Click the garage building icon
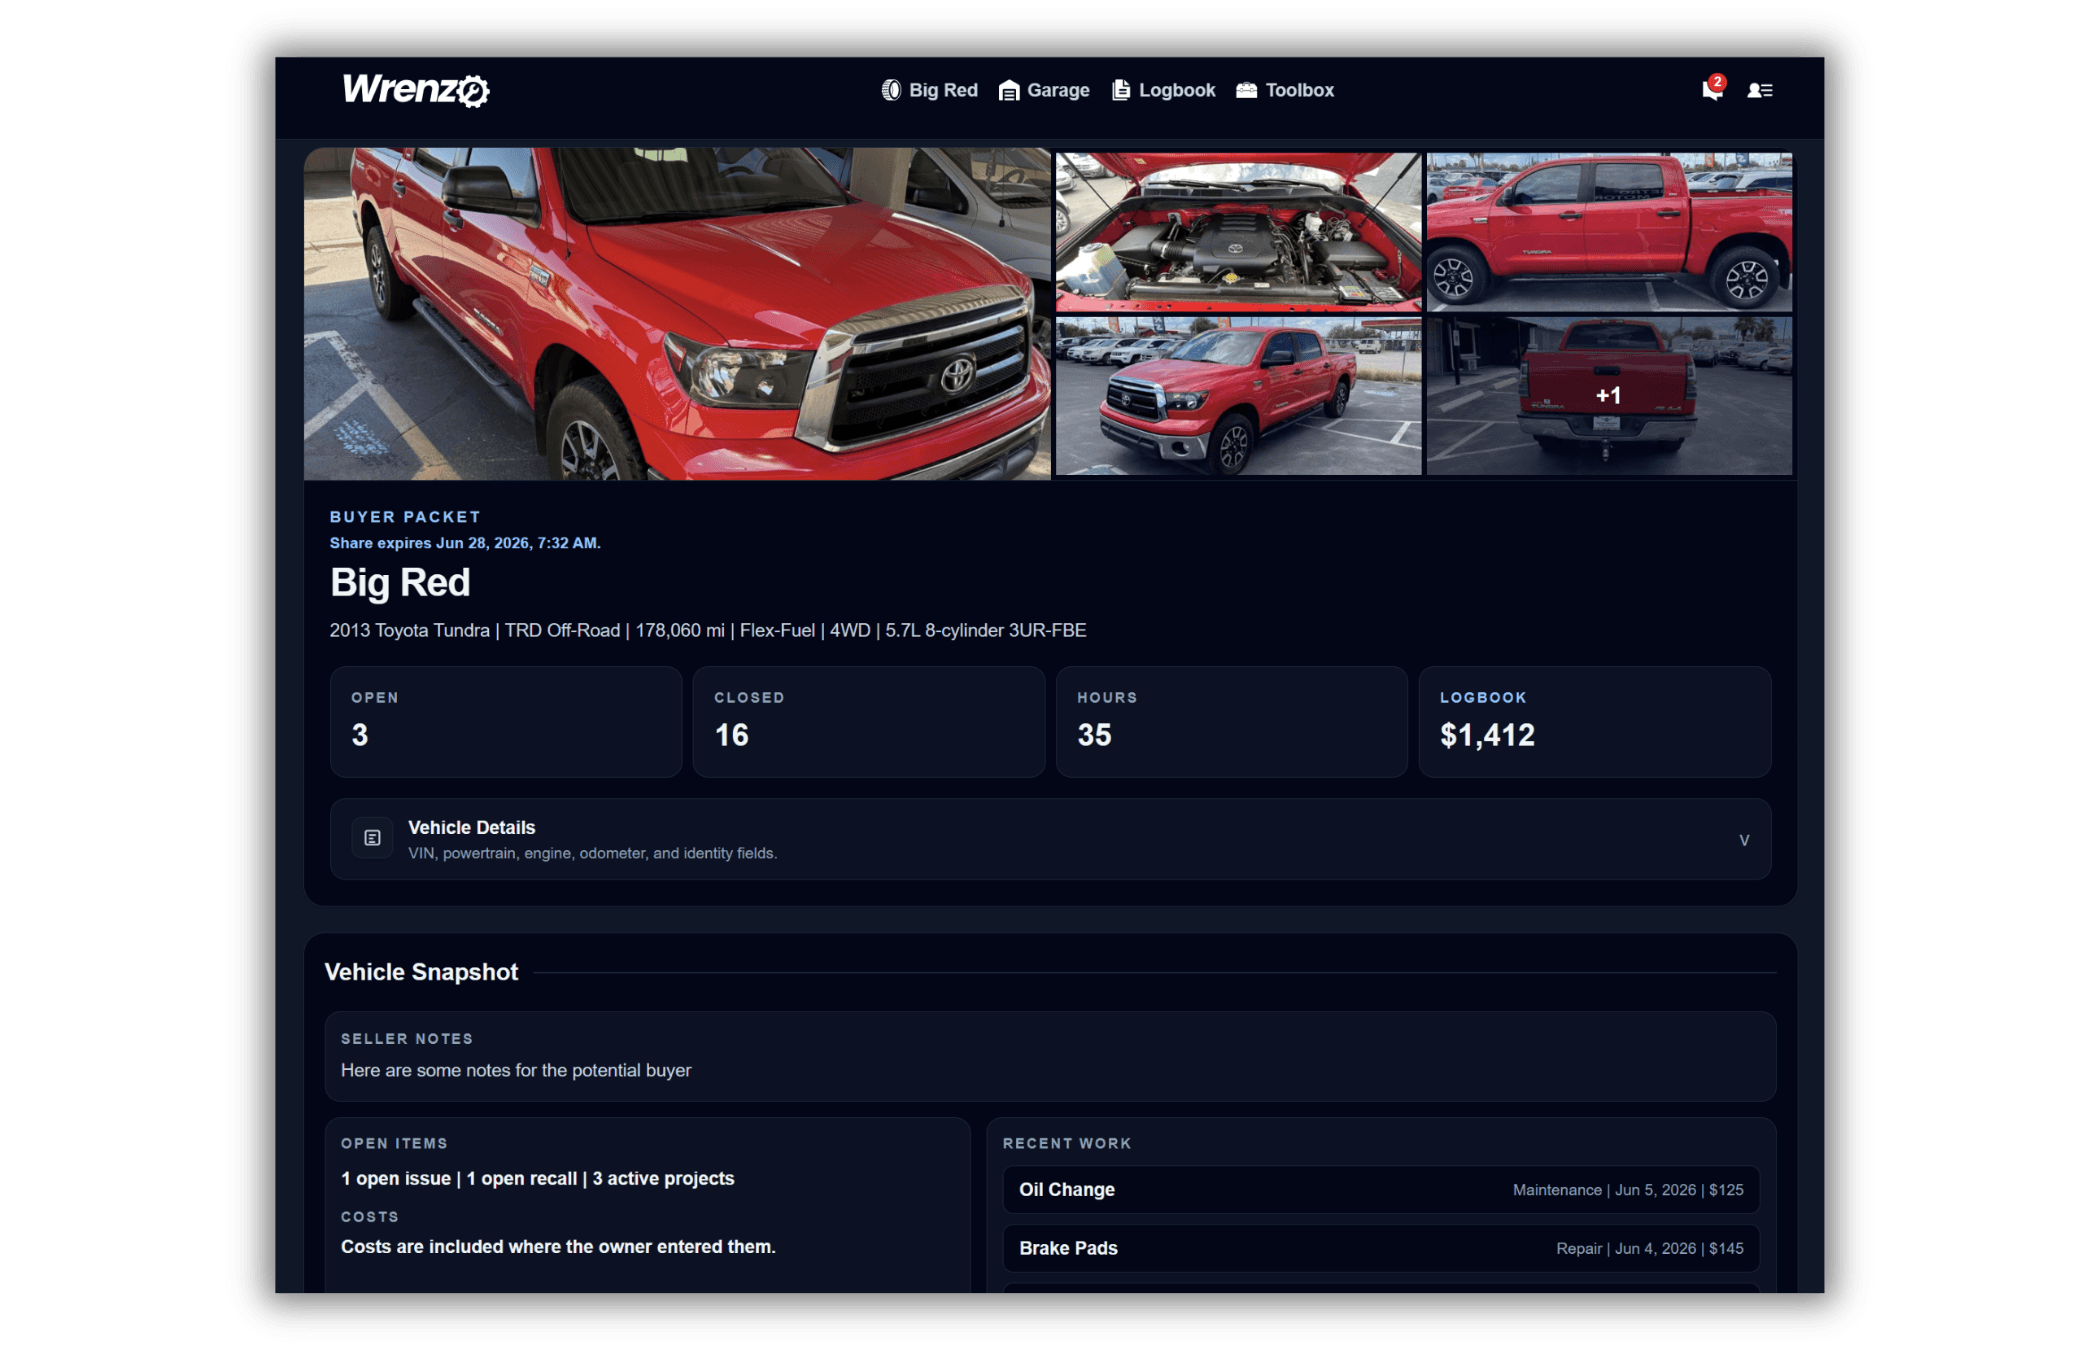The height and width of the screenshot is (1350, 2100). click(x=1009, y=90)
